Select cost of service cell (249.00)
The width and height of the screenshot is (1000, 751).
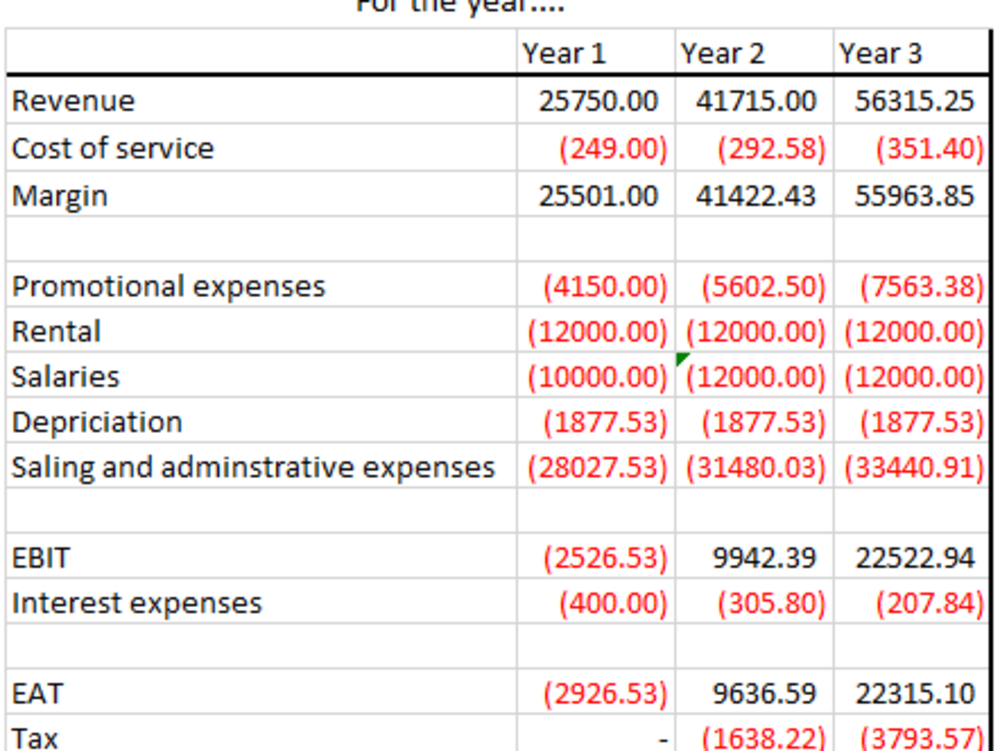(596, 148)
